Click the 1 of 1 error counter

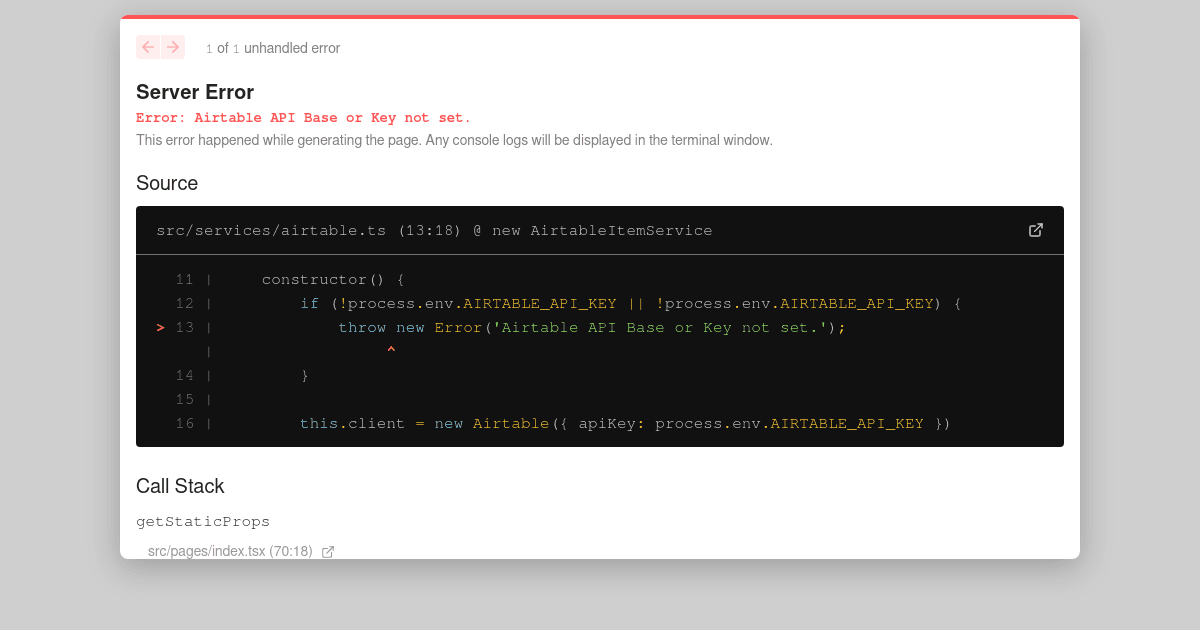point(222,48)
